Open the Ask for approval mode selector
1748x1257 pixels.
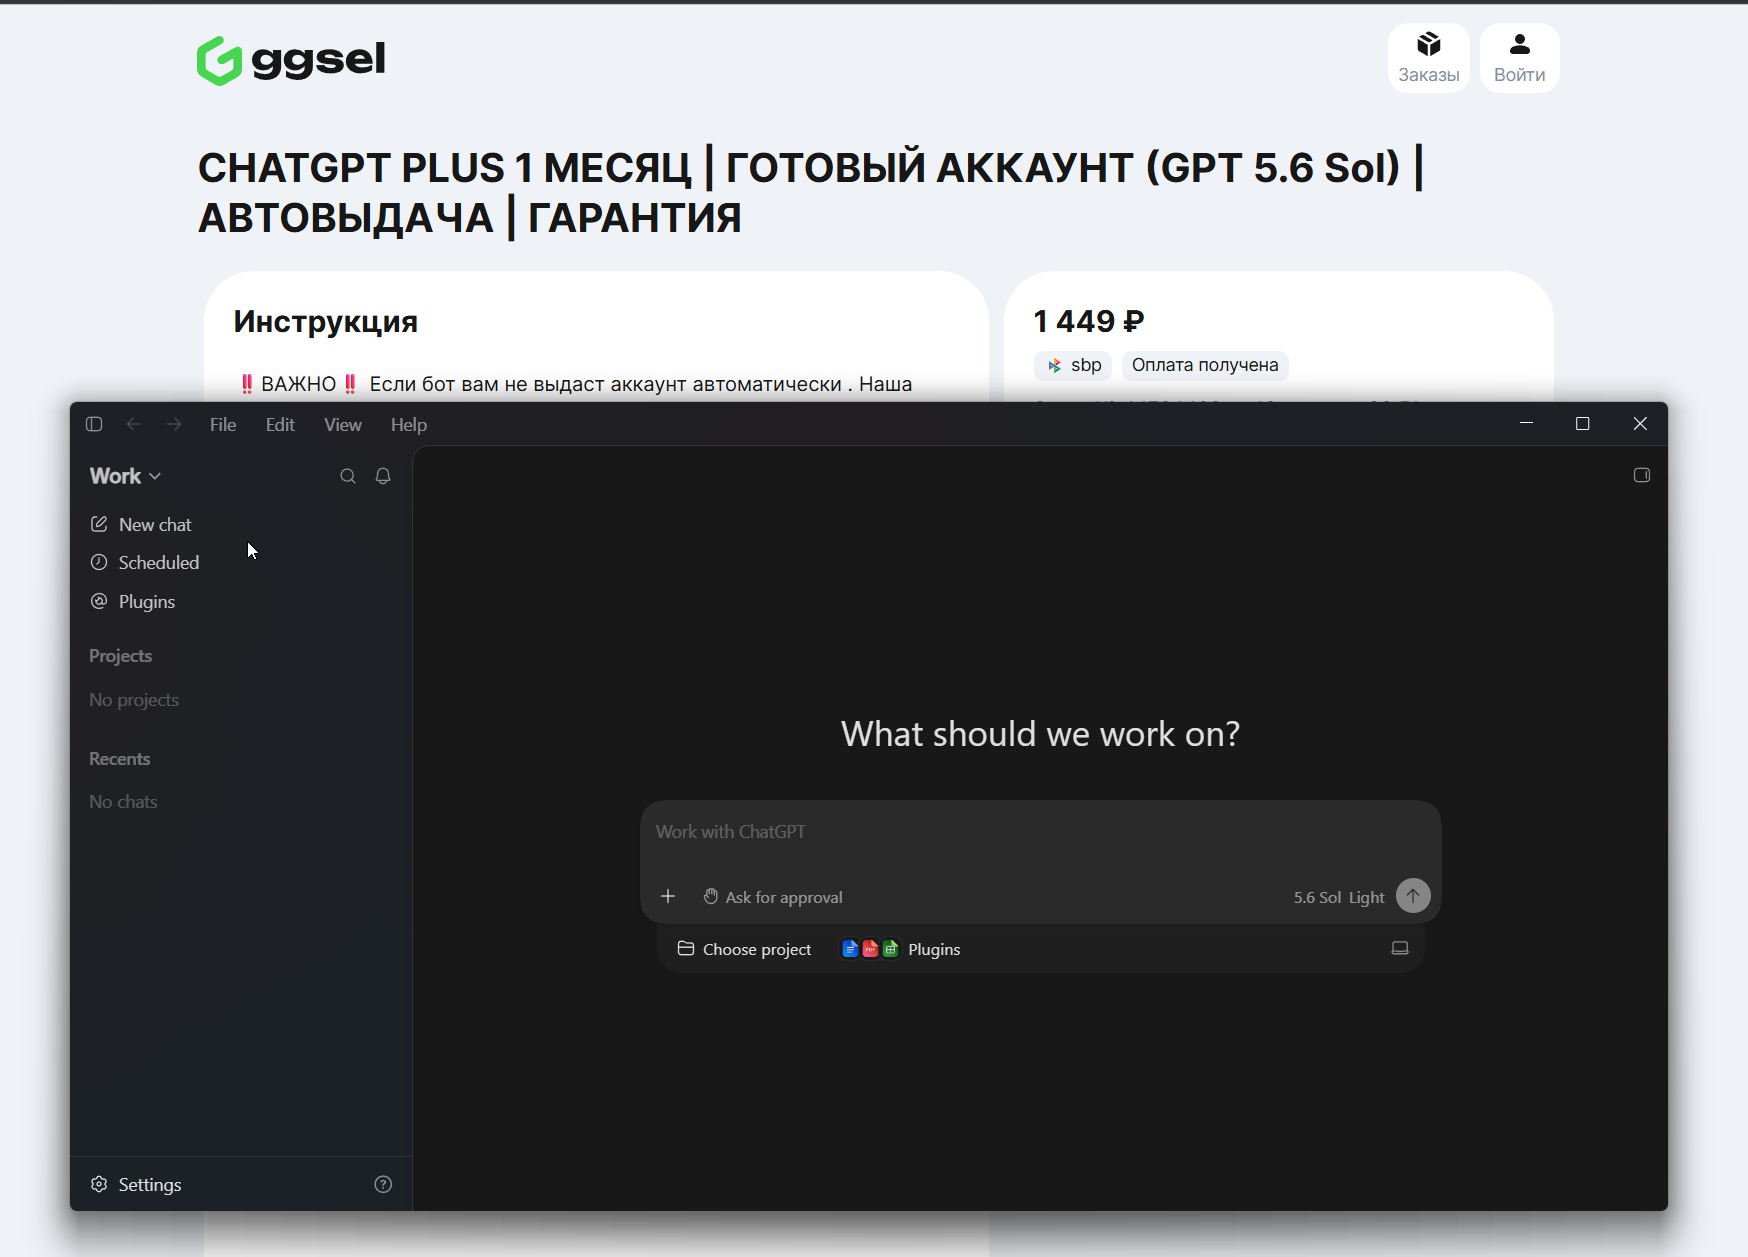(x=773, y=897)
